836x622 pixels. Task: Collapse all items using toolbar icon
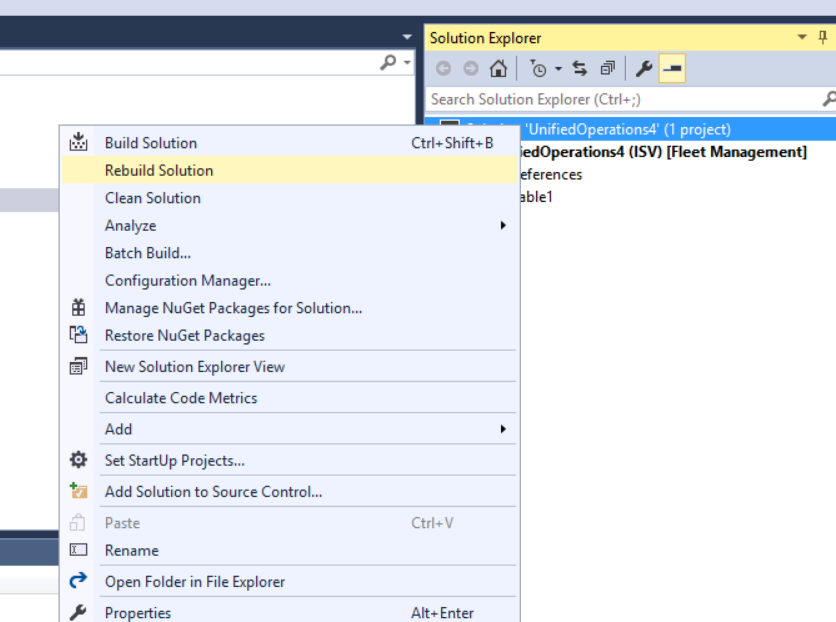coord(607,68)
